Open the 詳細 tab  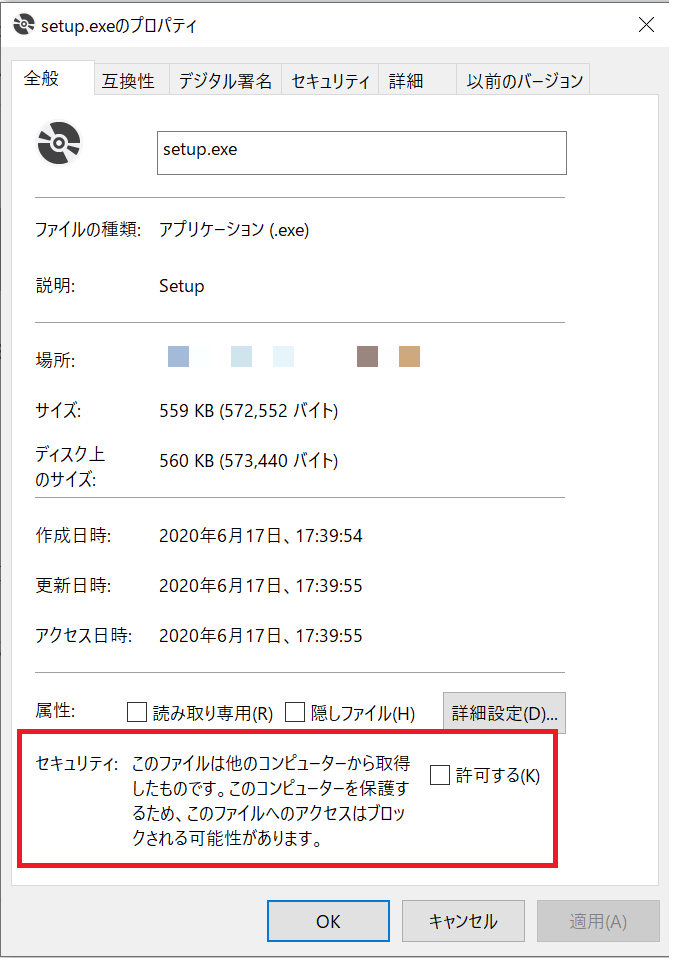[417, 81]
